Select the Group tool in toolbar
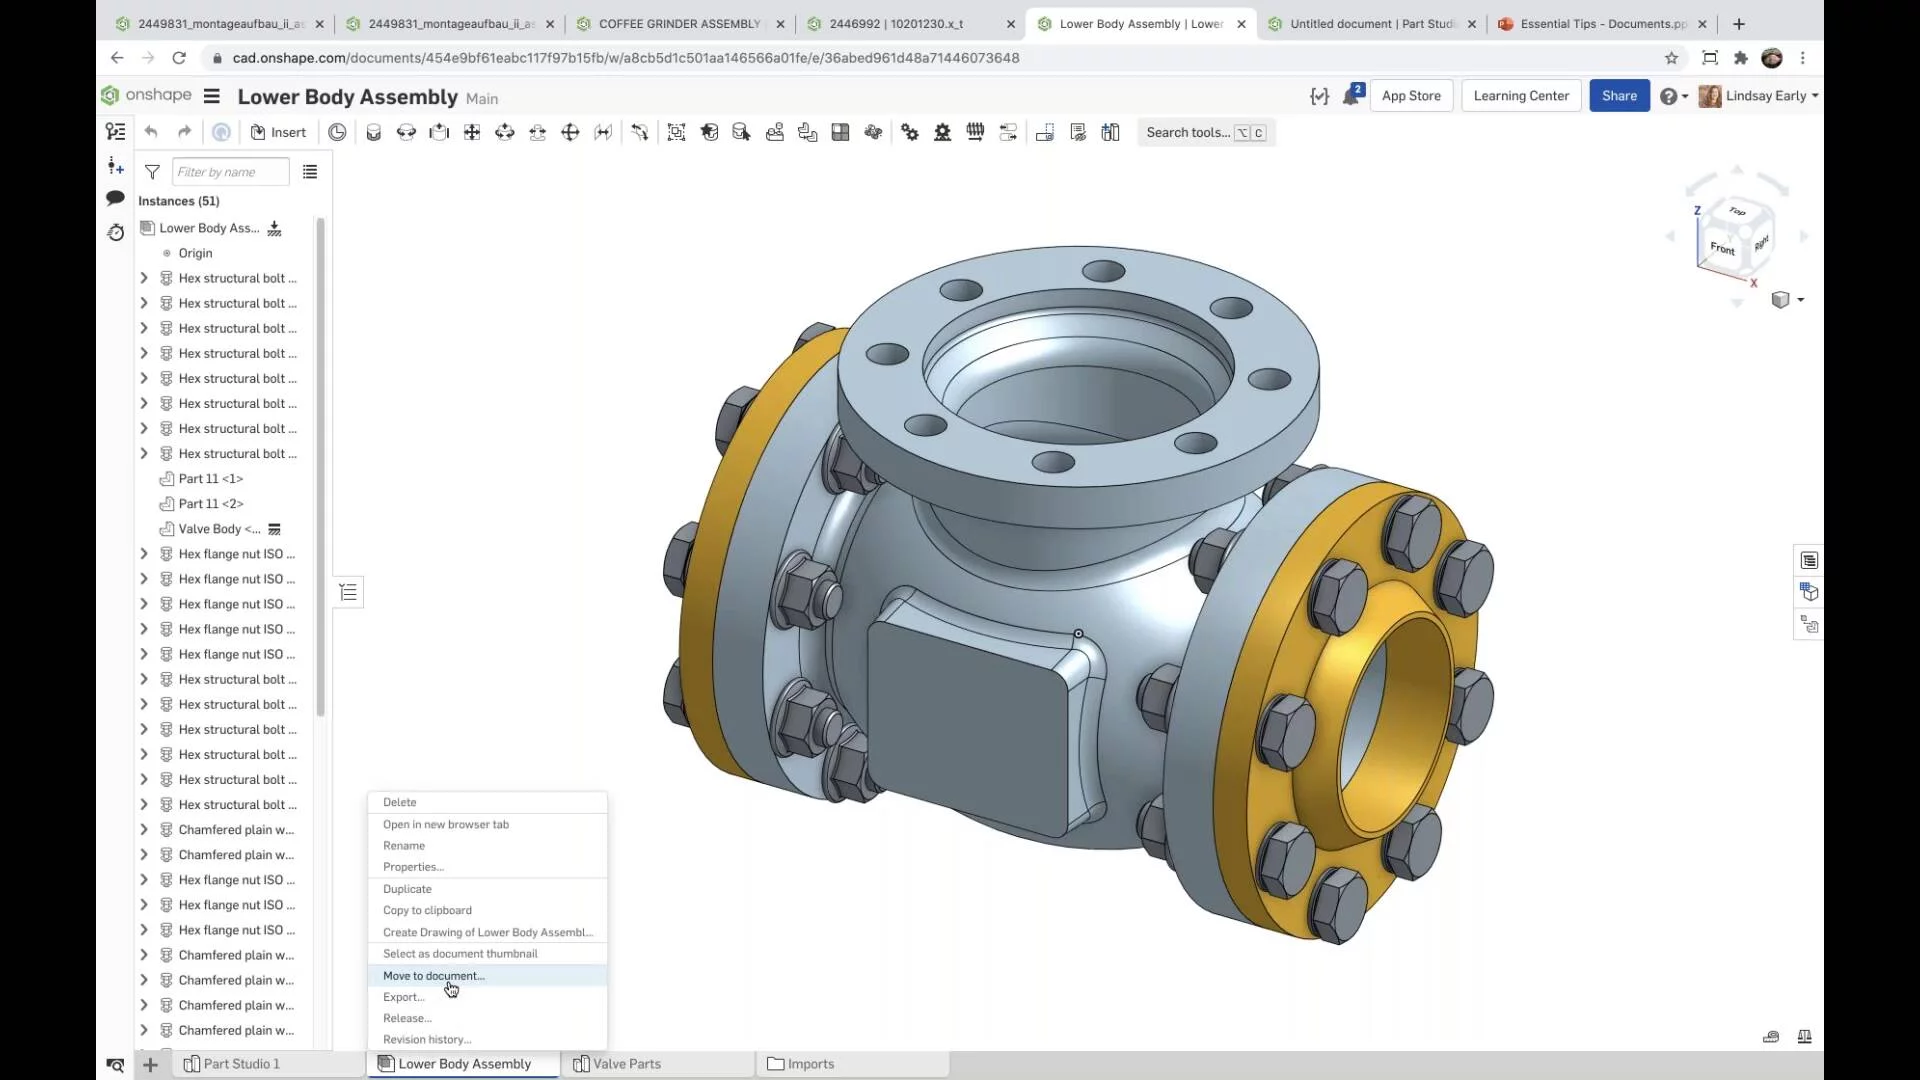Screen dimensions: 1920x1080 (x=676, y=132)
